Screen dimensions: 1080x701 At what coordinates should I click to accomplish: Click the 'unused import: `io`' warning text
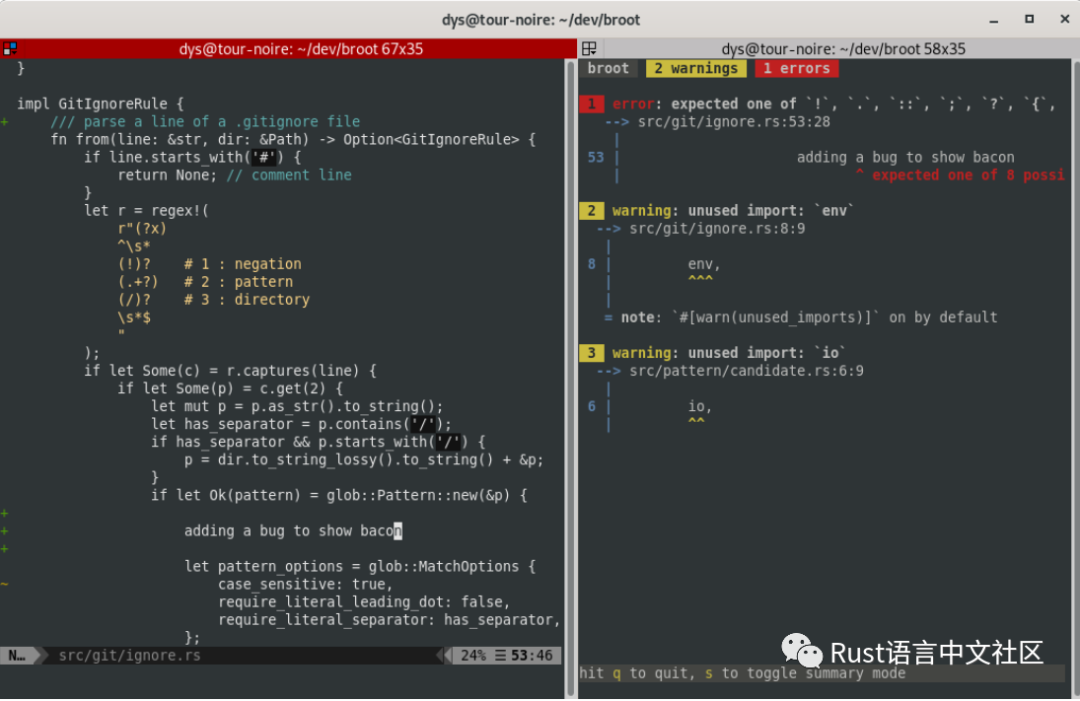pos(767,353)
